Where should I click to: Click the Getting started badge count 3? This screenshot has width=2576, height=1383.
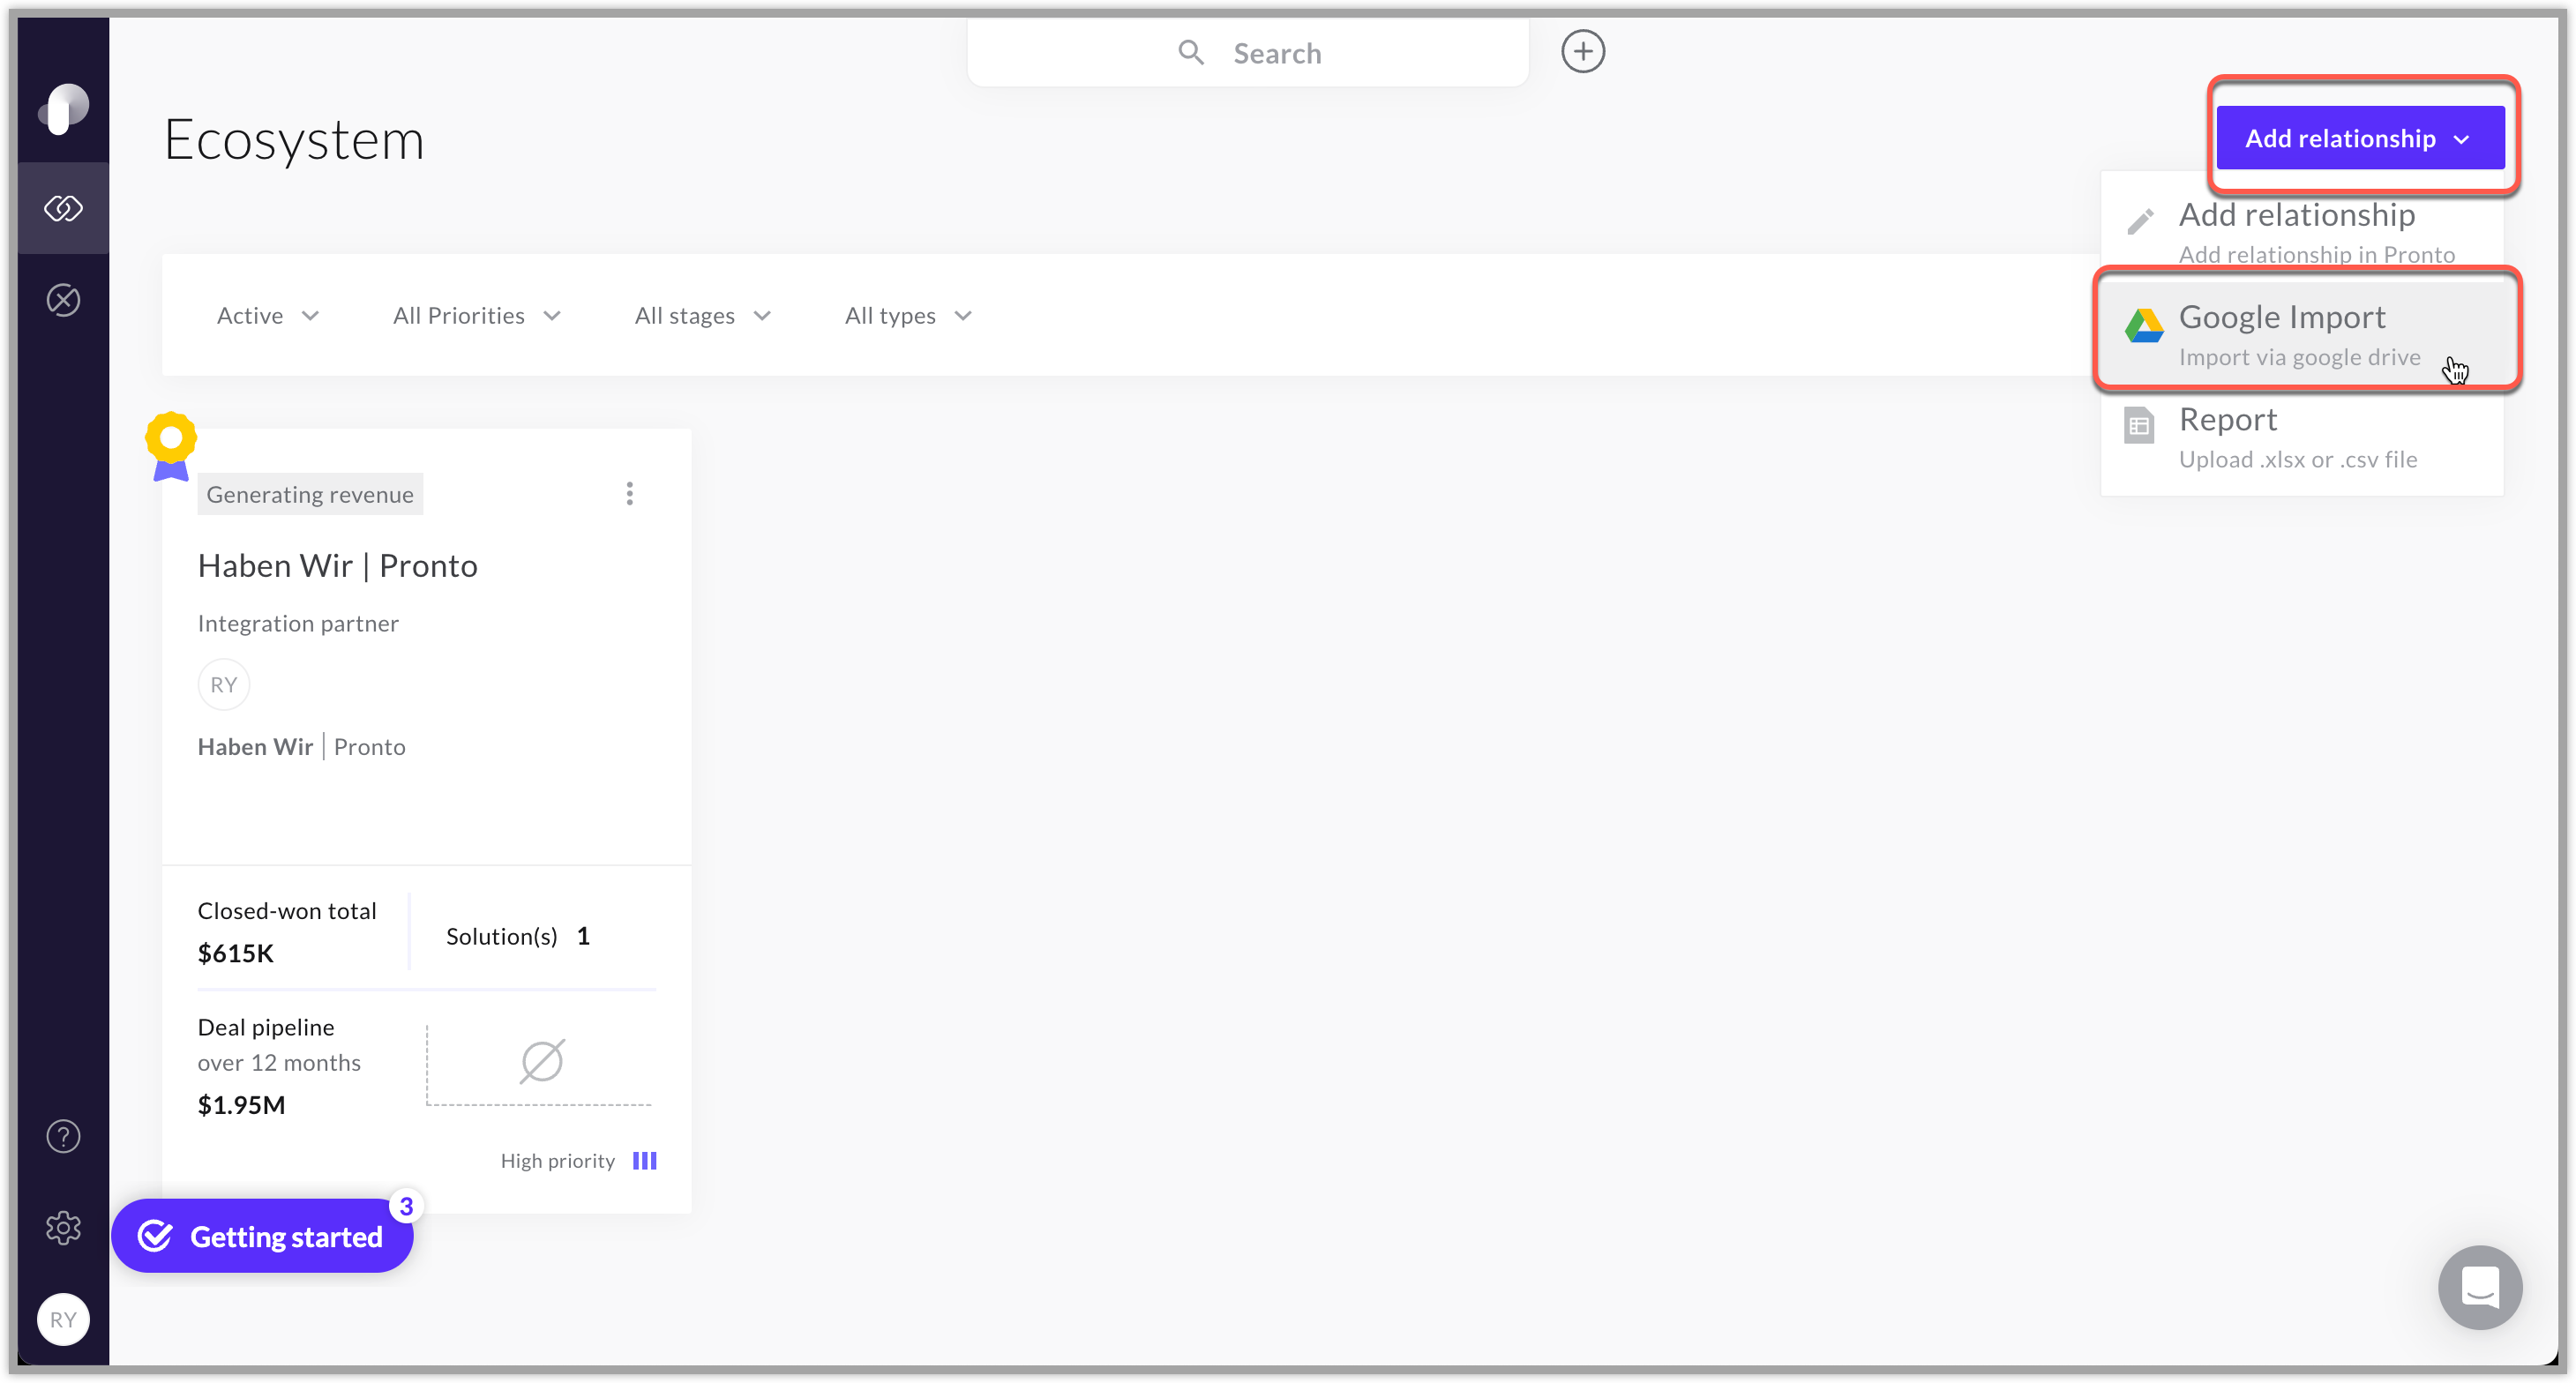[406, 1206]
